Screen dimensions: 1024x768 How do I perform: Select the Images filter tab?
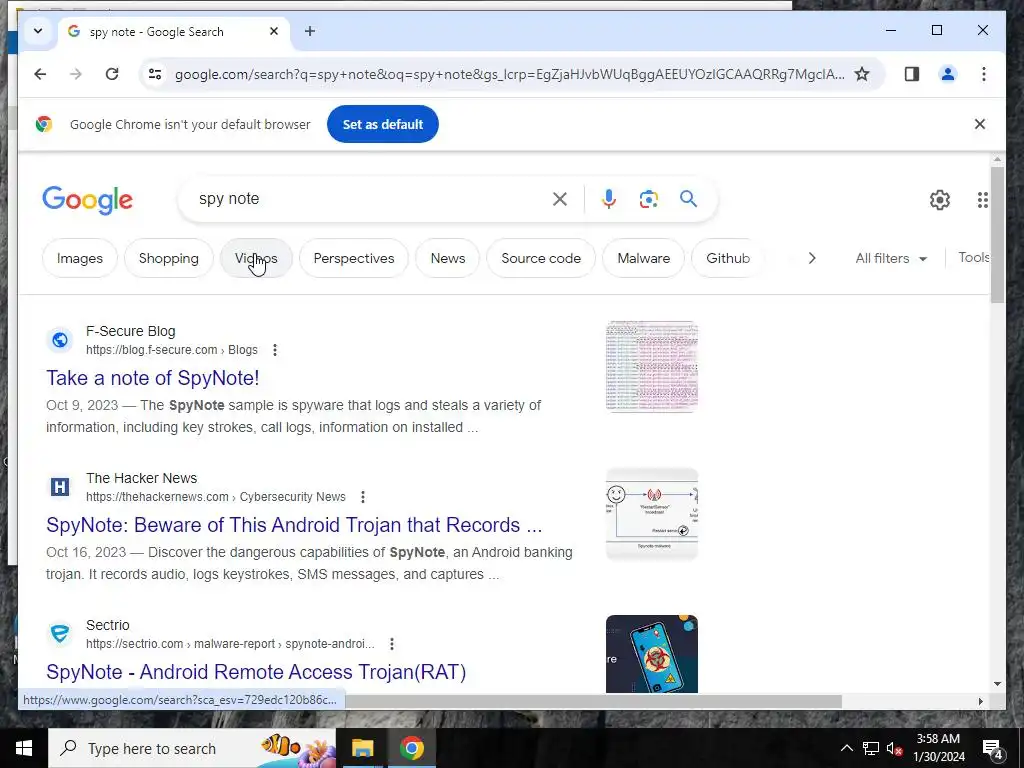click(80, 259)
